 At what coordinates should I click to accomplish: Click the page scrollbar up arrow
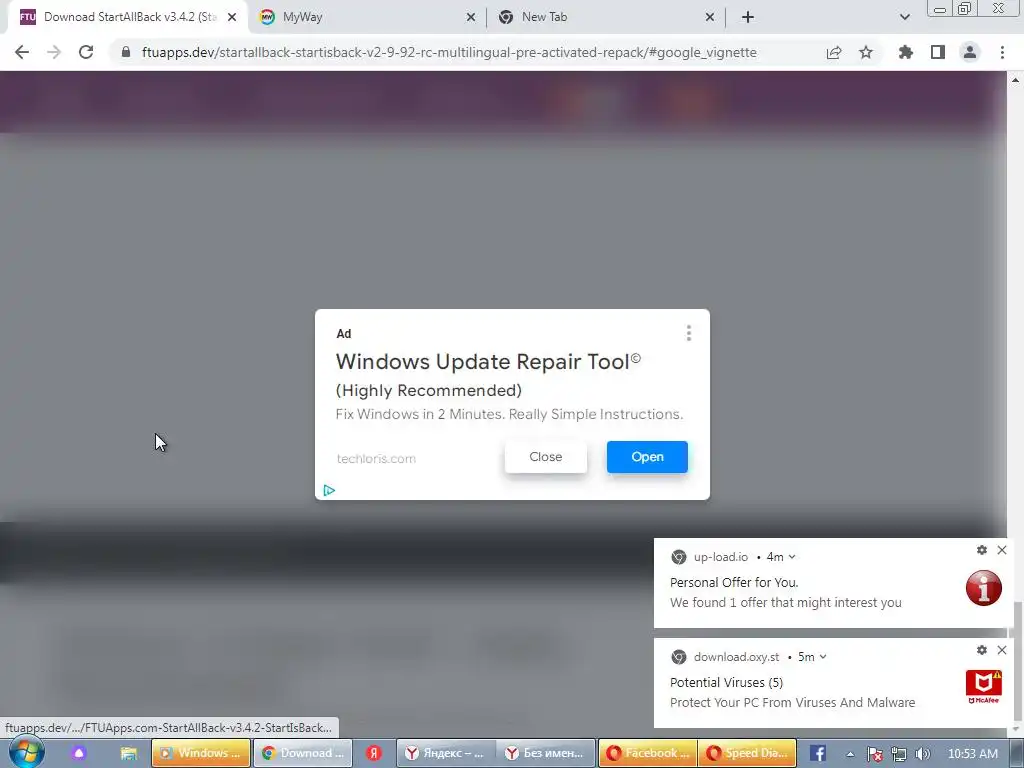coord(1016,80)
